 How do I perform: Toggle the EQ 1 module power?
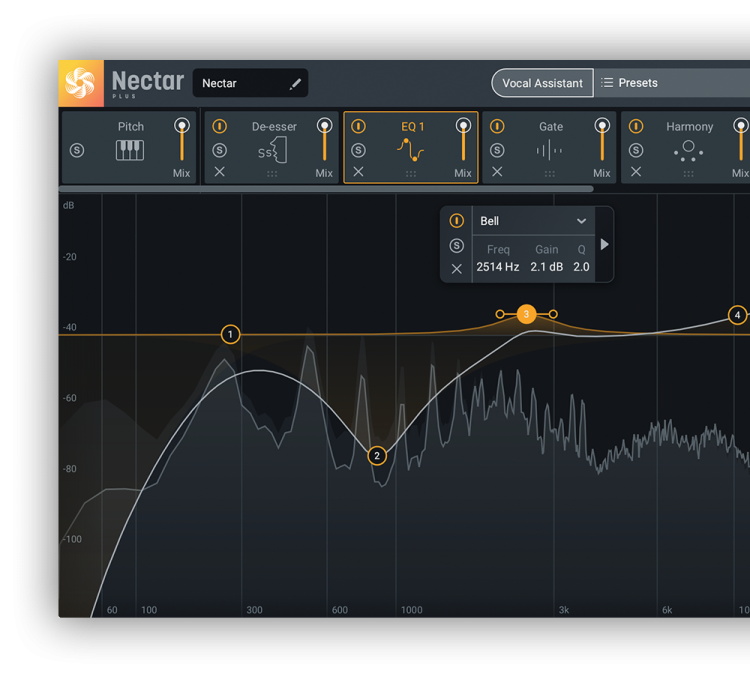click(358, 126)
